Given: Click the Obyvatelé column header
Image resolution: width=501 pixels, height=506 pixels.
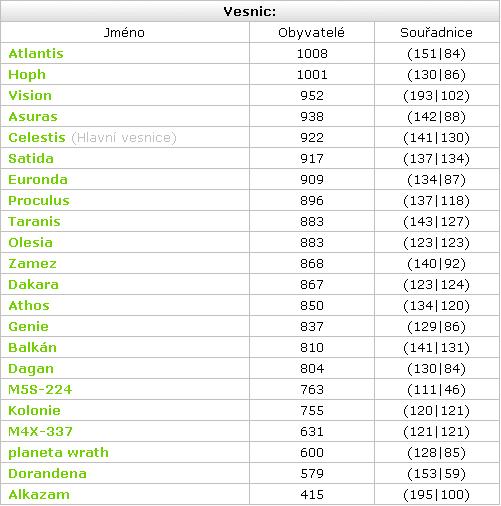Looking at the screenshot, I should pos(311,33).
